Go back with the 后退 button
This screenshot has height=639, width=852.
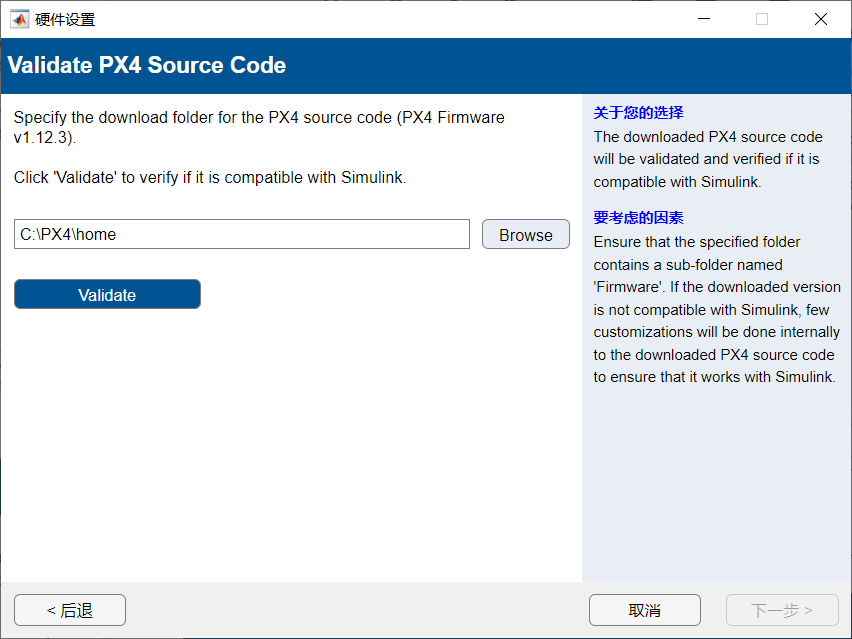[x=70, y=610]
